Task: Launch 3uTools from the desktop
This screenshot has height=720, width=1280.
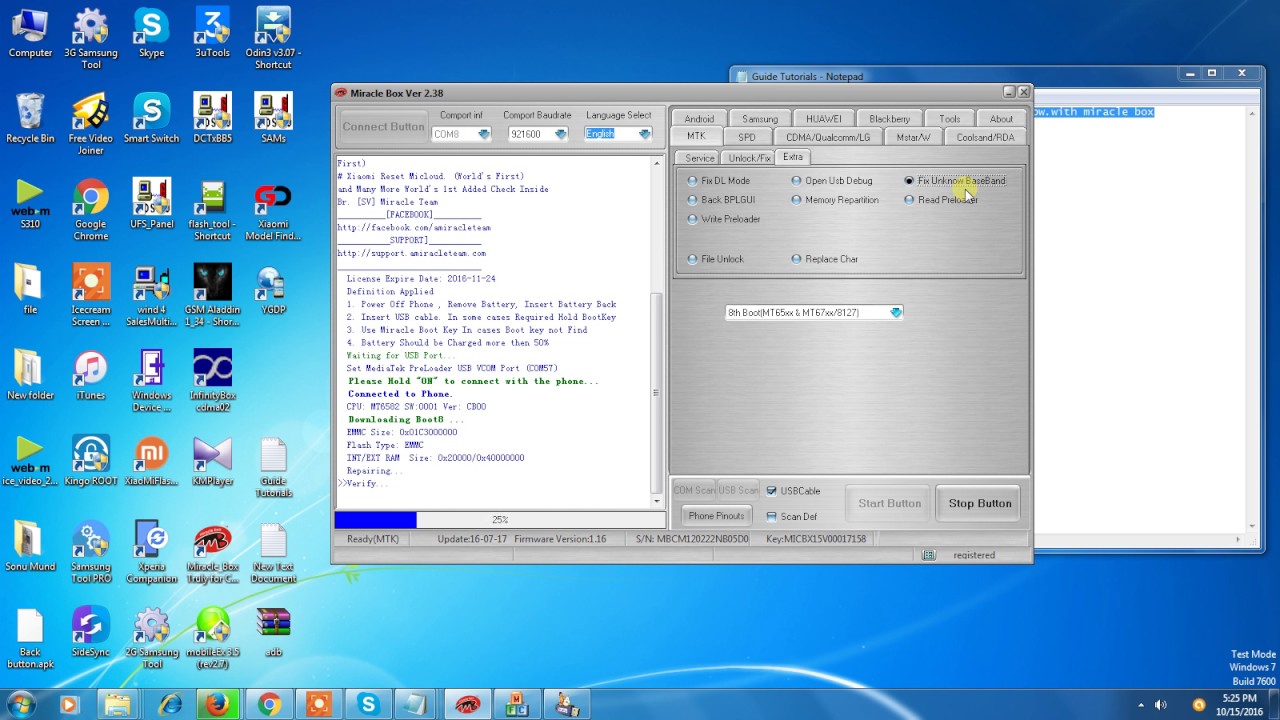Action: click(212, 33)
